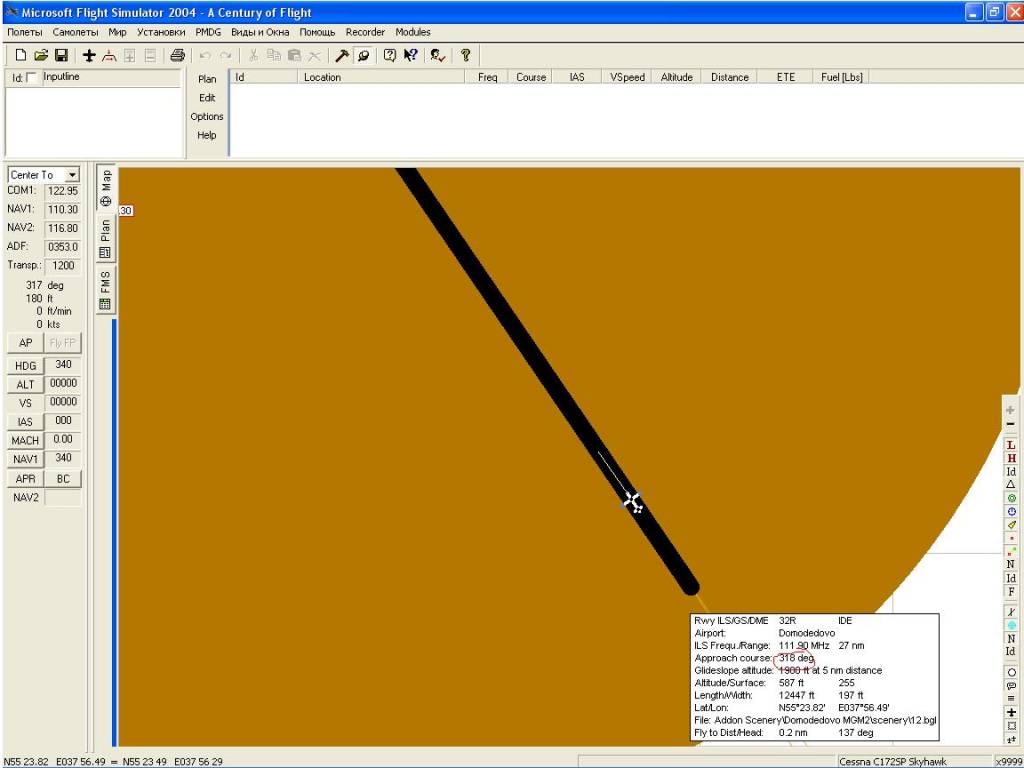Image resolution: width=1024 pixels, height=768 pixels.
Task: Click the minus zoom out map icon
Action: [1011, 425]
